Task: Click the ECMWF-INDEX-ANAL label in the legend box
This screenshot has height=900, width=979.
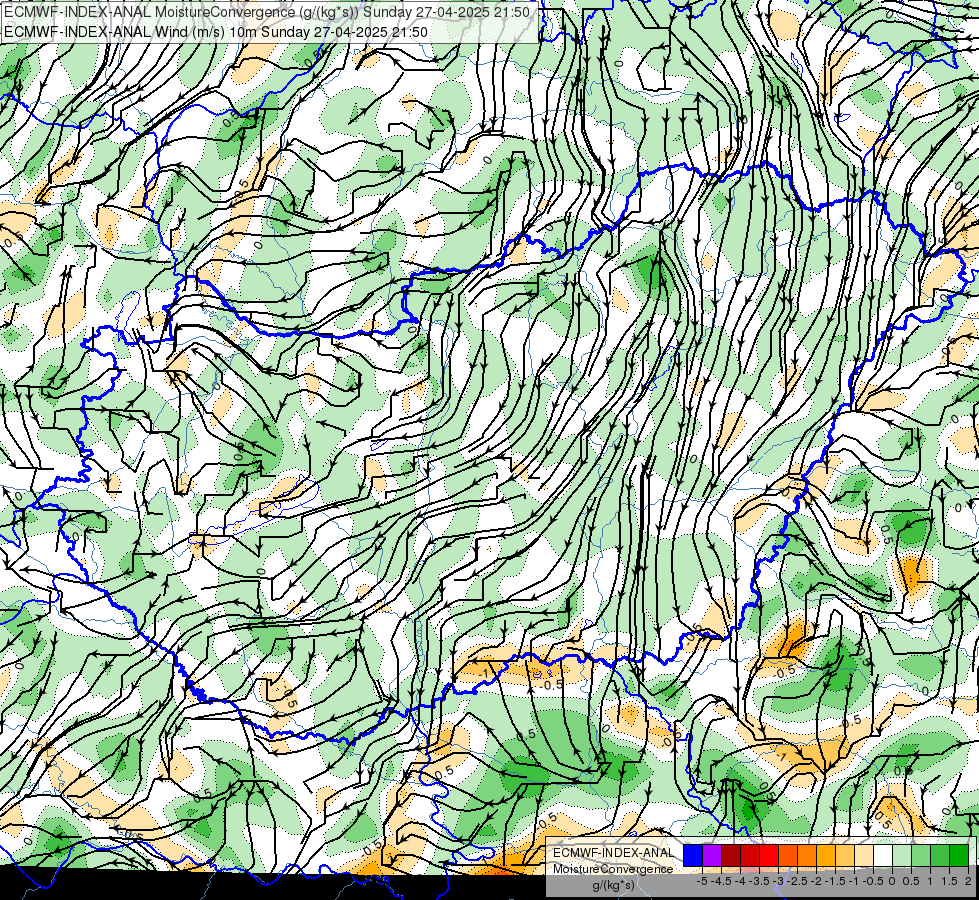Action: pos(613,853)
